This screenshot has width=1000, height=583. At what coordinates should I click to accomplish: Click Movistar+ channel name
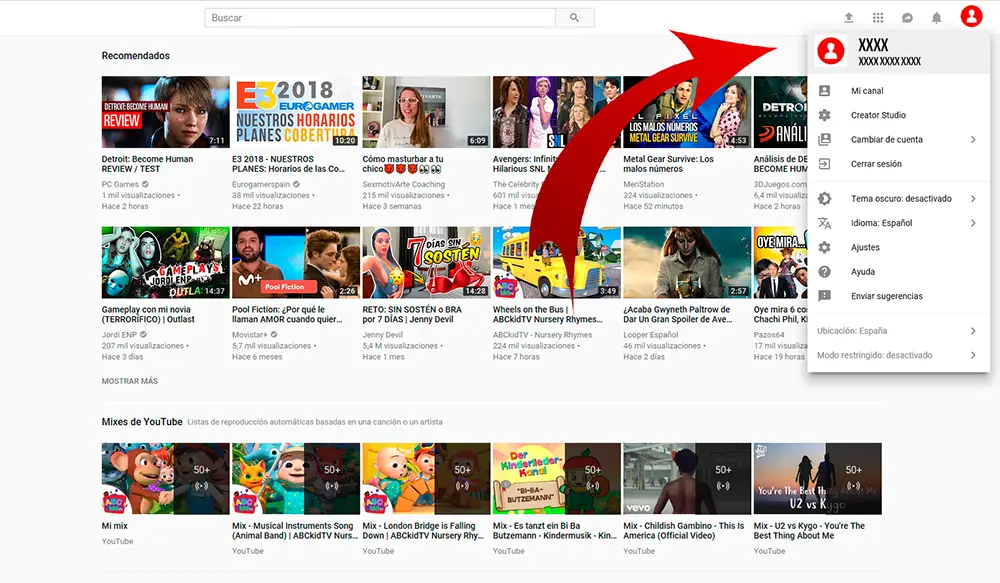pyautogui.click(x=250, y=335)
